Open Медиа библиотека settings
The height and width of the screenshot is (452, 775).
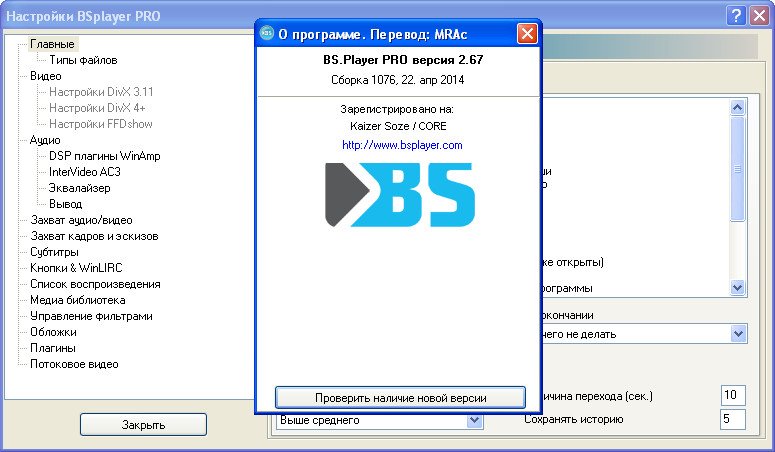click(77, 300)
